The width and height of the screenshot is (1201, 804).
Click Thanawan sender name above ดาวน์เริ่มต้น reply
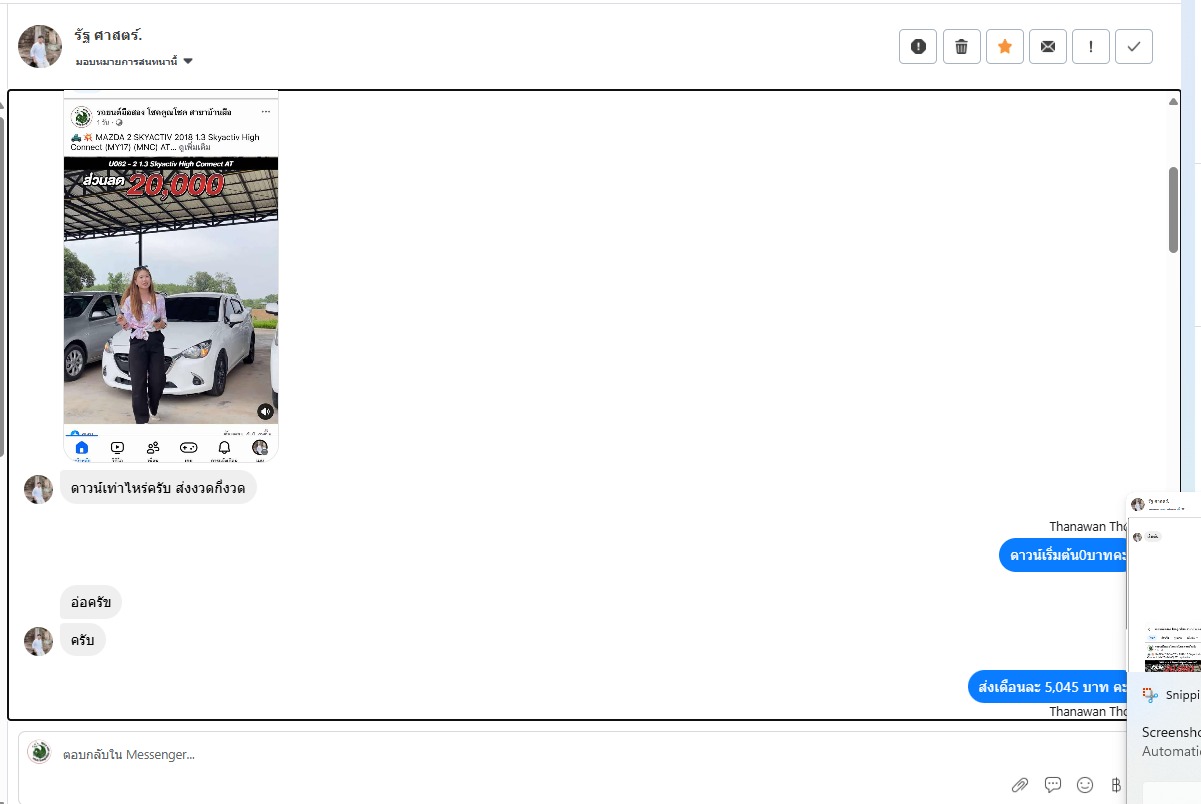[1089, 526]
